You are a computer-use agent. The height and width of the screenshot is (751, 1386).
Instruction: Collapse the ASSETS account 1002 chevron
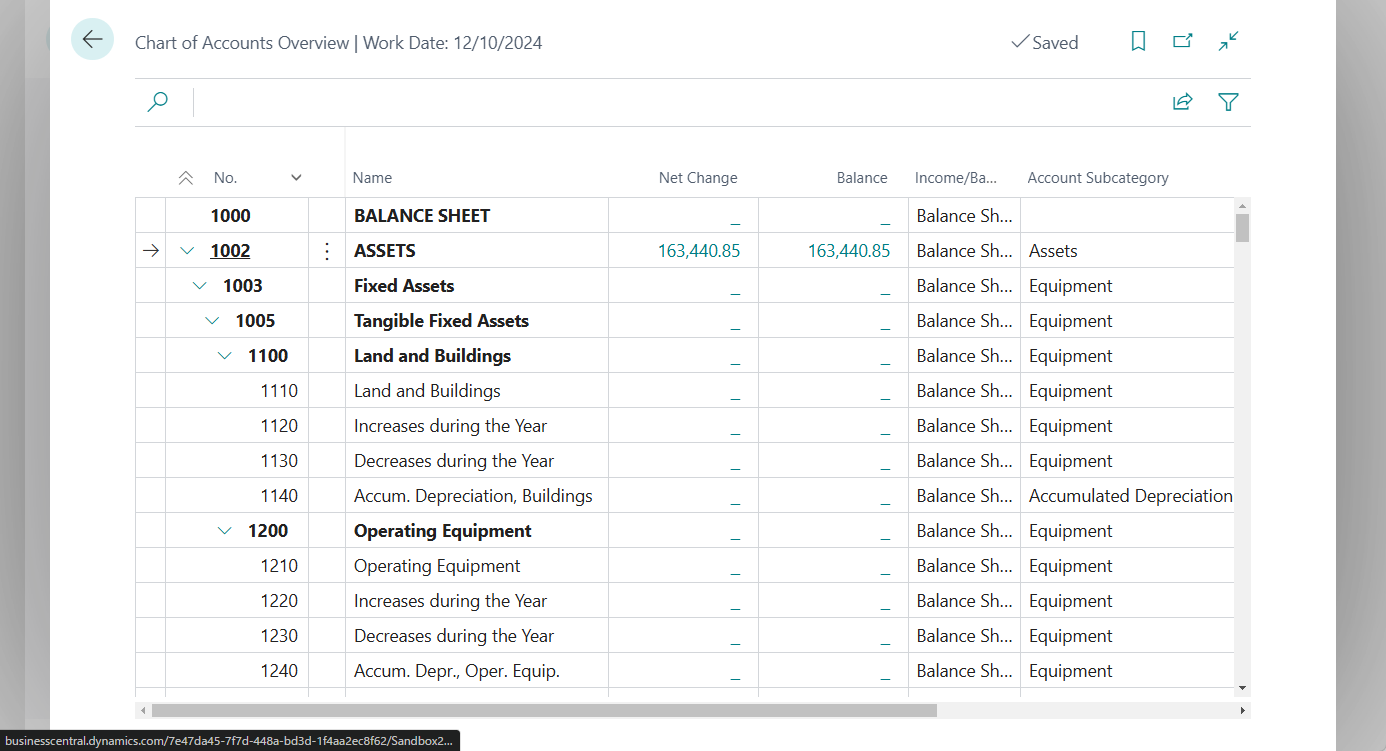pyautogui.click(x=186, y=250)
